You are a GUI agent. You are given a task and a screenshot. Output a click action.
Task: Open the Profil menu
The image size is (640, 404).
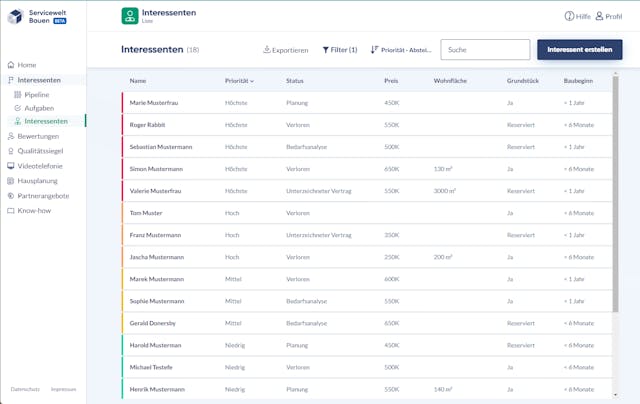608,16
